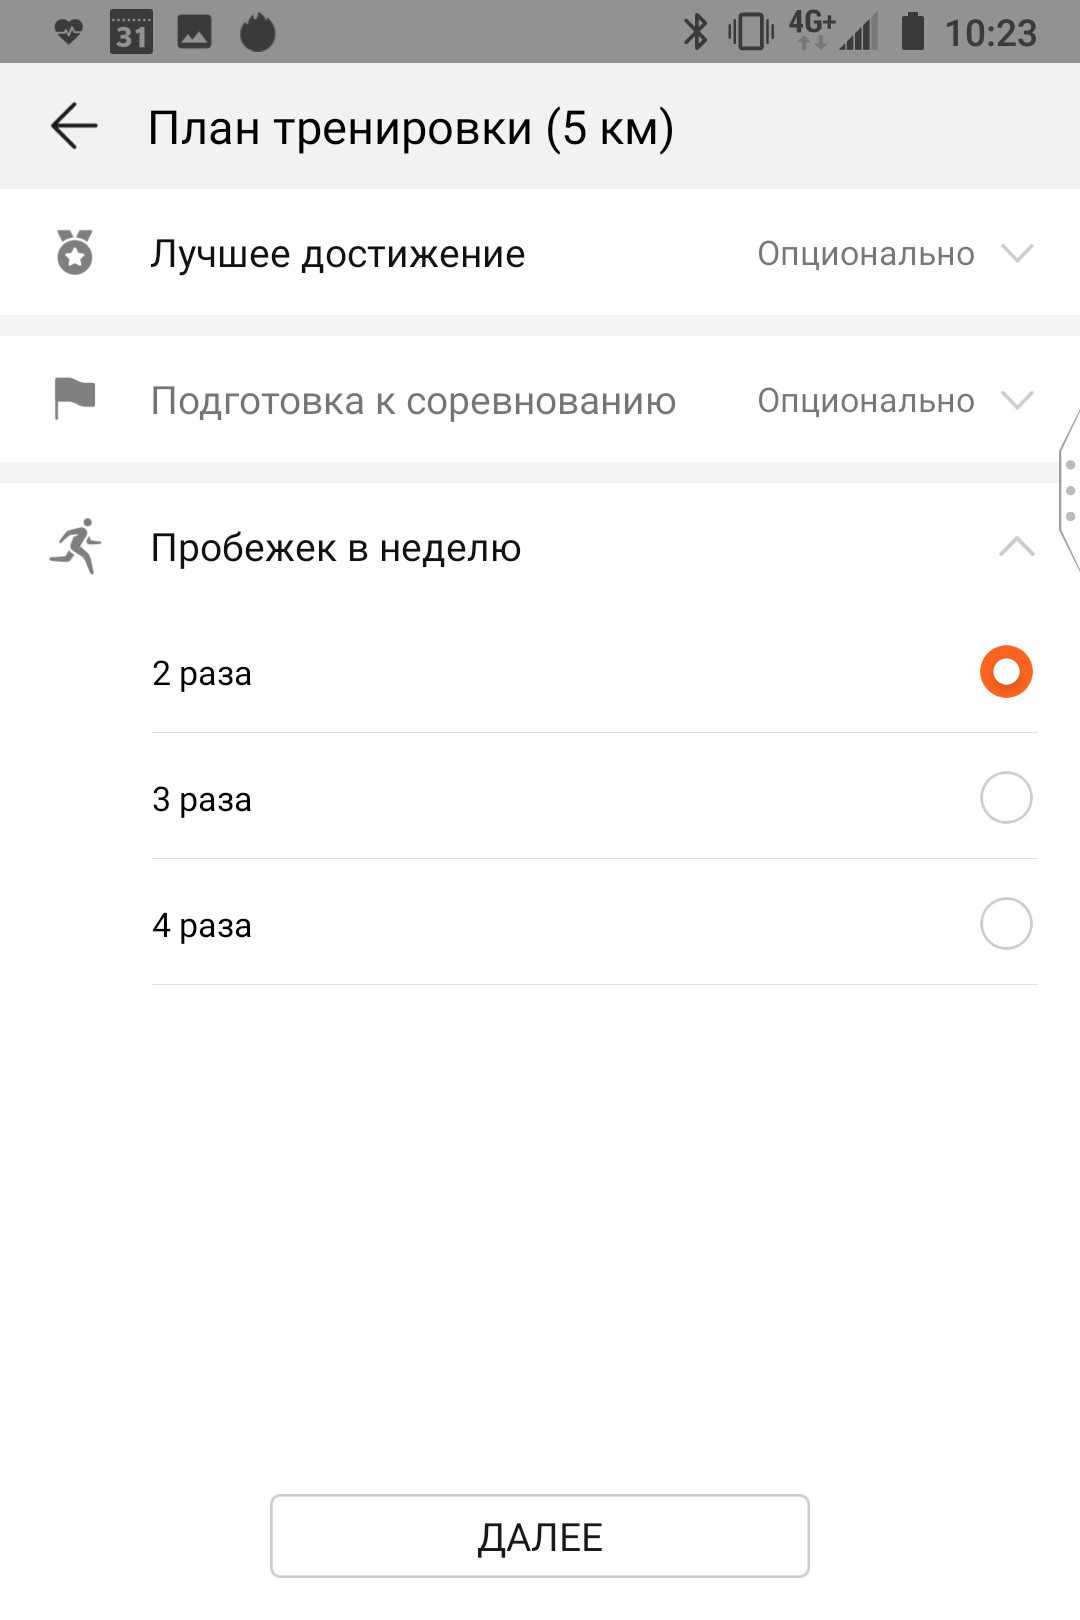Collapse the Пробежек в неделю section

[1017, 546]
